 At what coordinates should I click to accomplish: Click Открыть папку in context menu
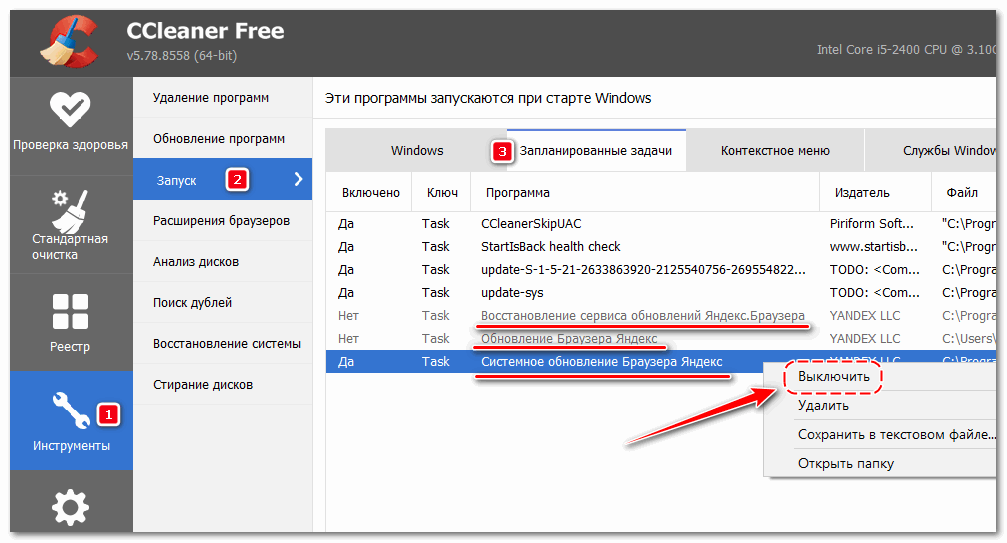coord(845,463)
